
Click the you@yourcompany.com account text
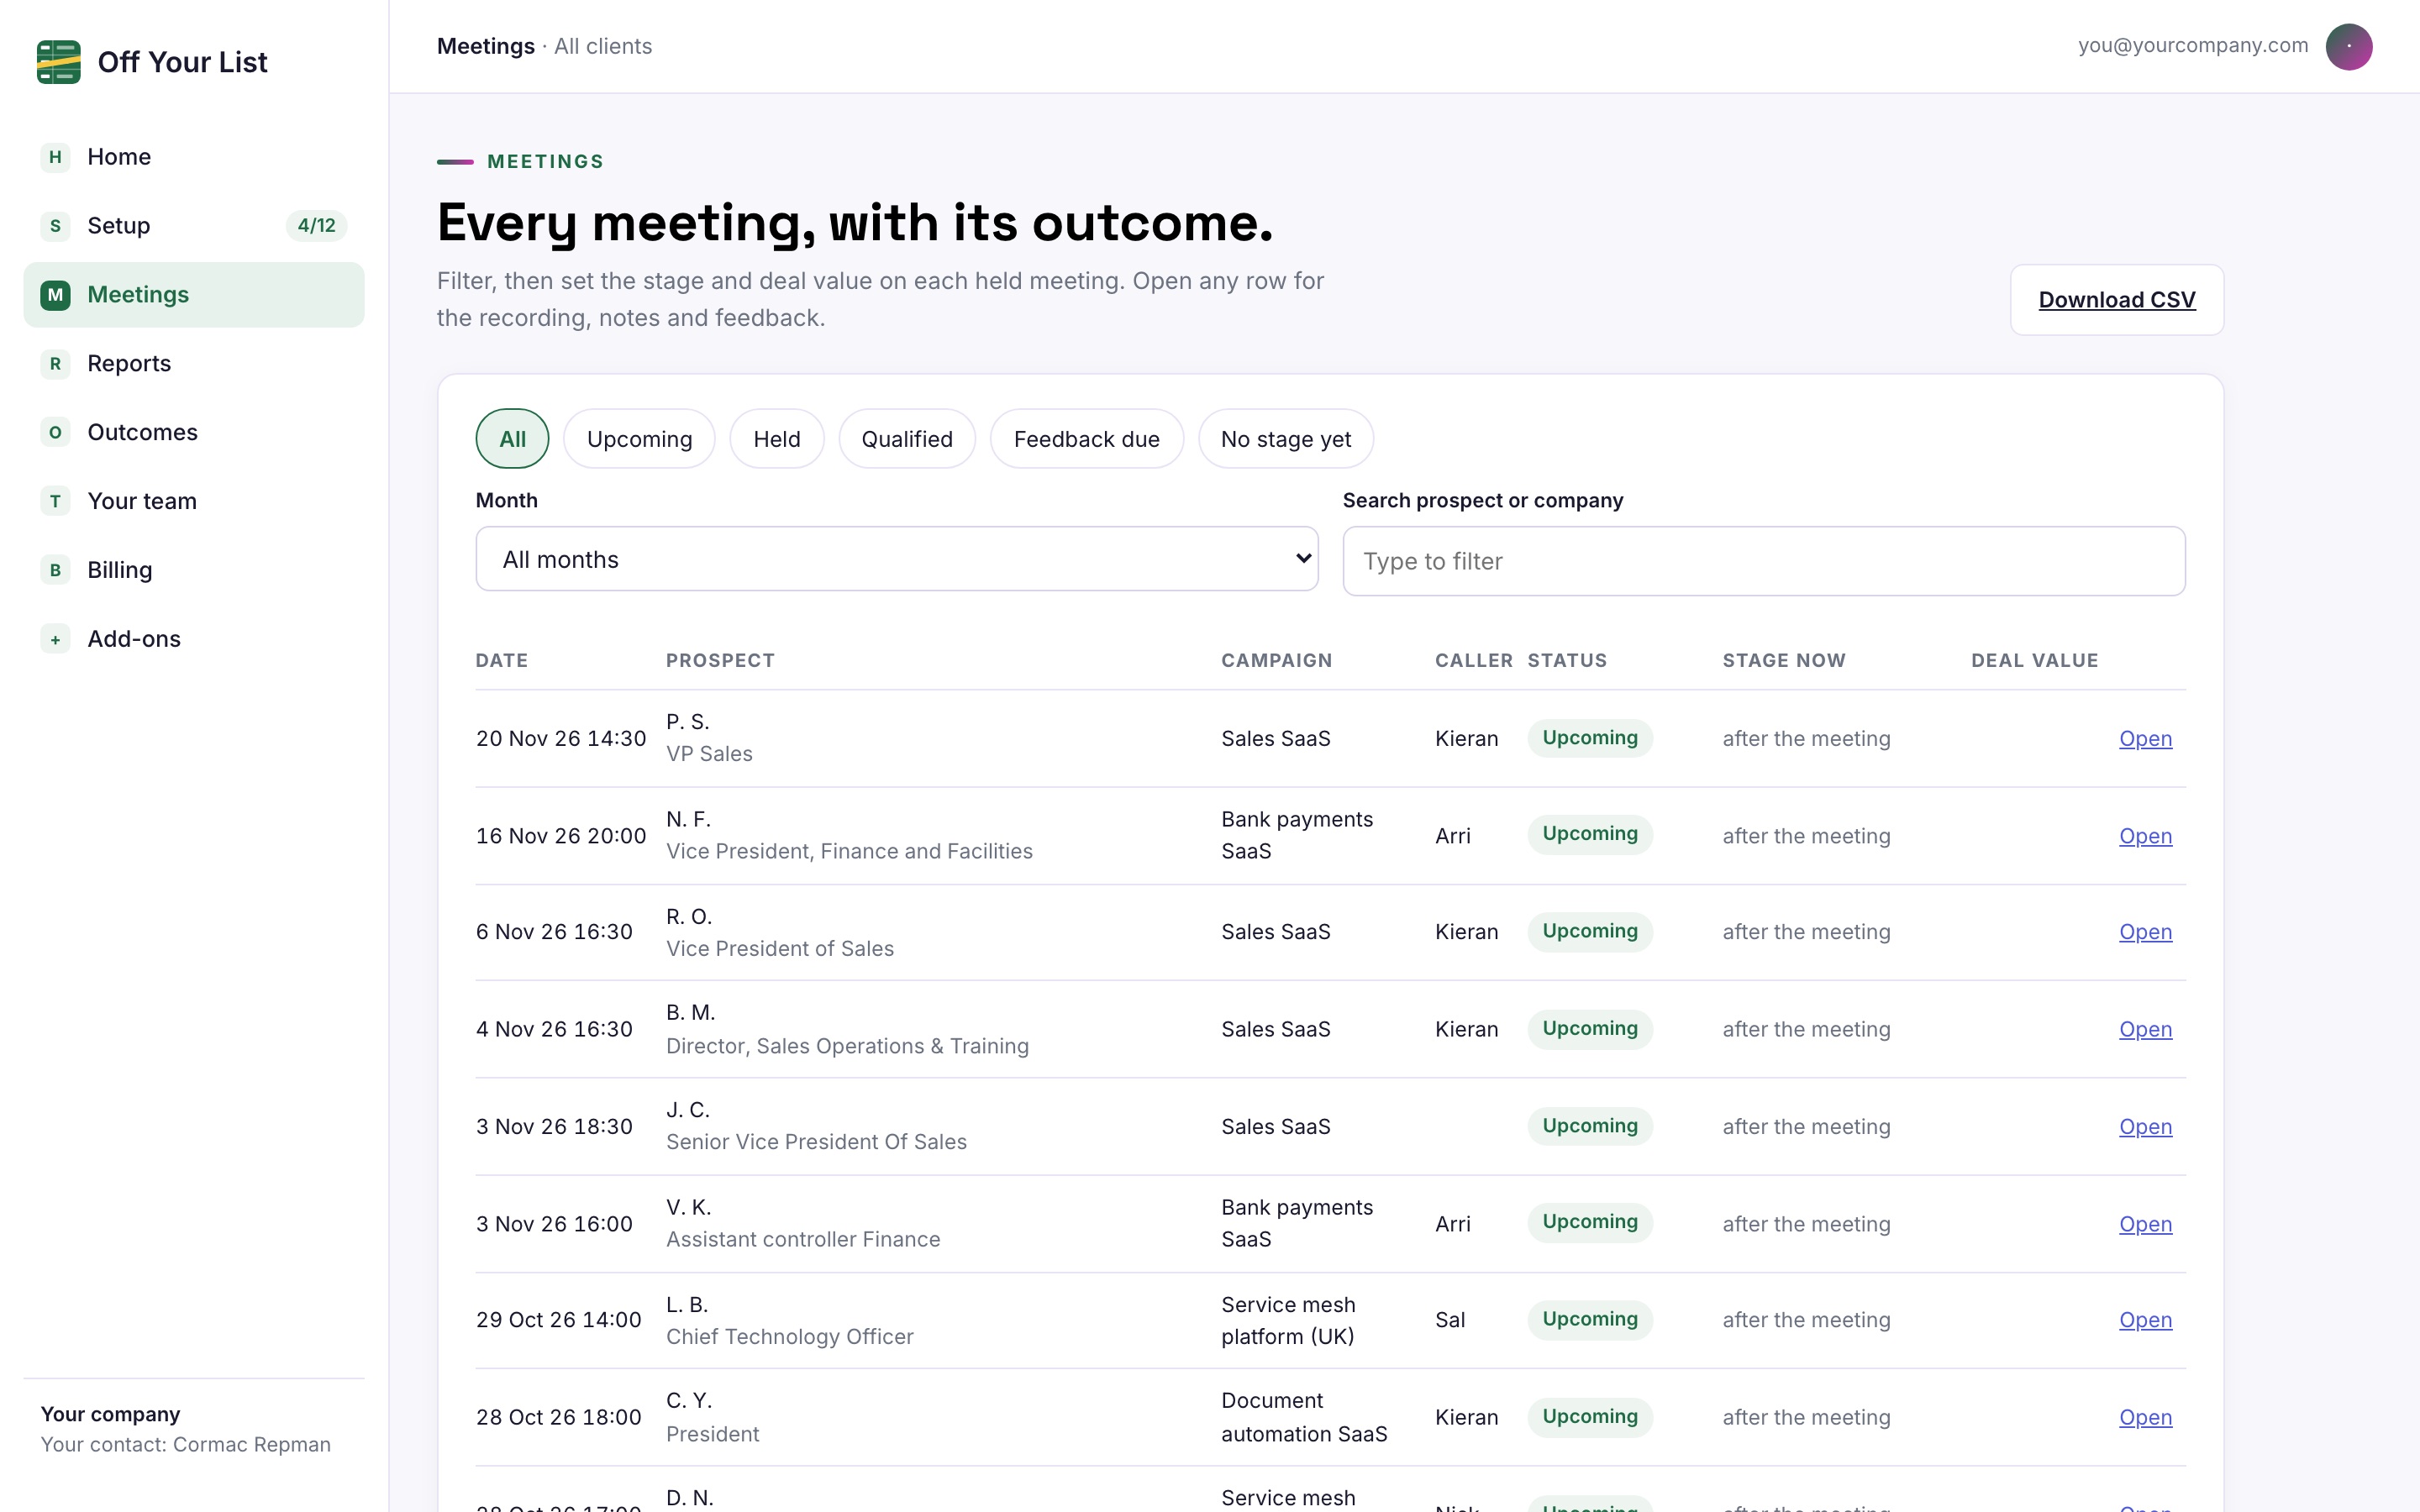pyautogui.click(x=2193, y=46)
